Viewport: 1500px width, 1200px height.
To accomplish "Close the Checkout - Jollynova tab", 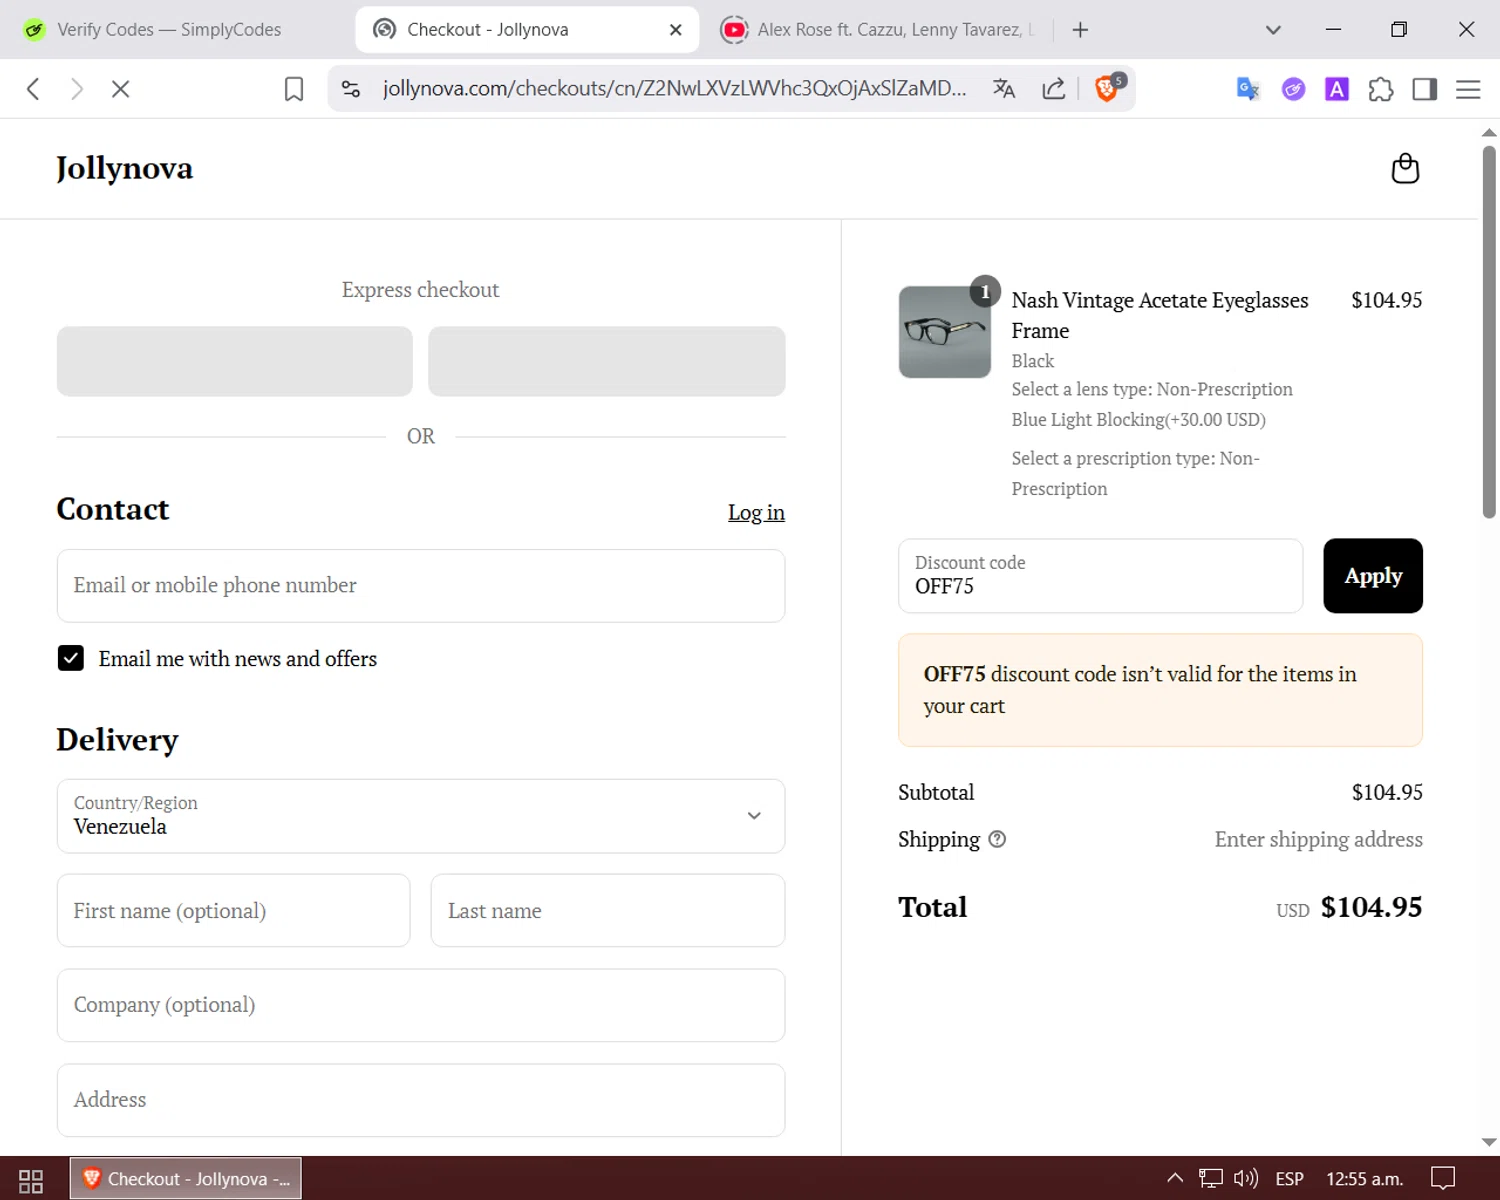I will click(676, 30).
